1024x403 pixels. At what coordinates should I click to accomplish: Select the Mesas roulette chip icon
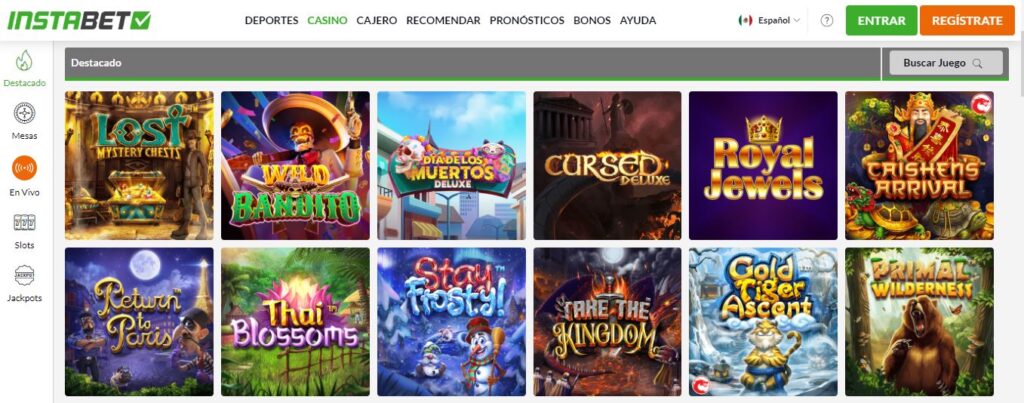coord(24,114)
